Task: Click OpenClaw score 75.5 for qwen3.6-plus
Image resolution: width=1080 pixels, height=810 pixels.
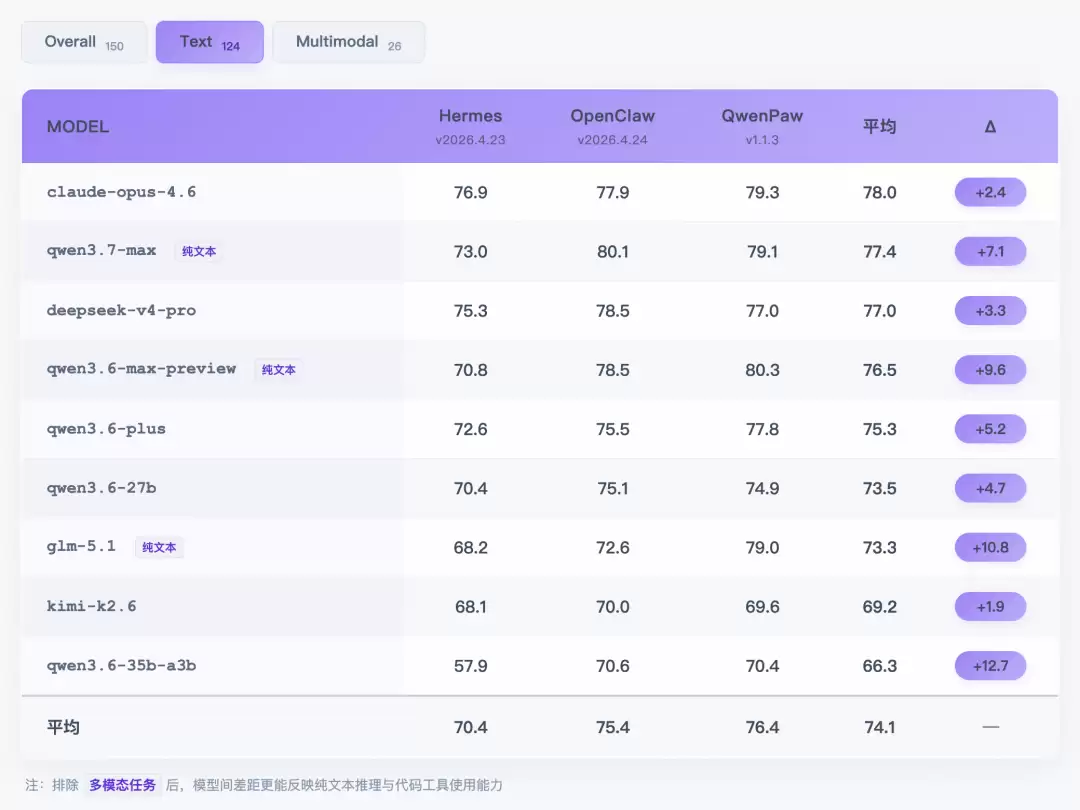Action: 612,430
